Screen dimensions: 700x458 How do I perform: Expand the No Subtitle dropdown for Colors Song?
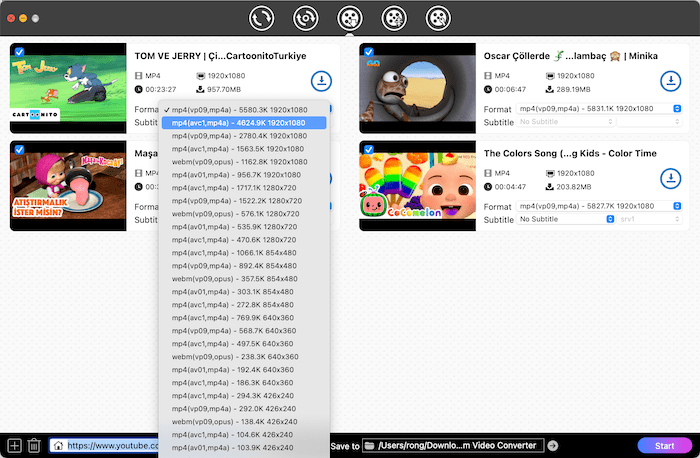click(x=565, y=219)
